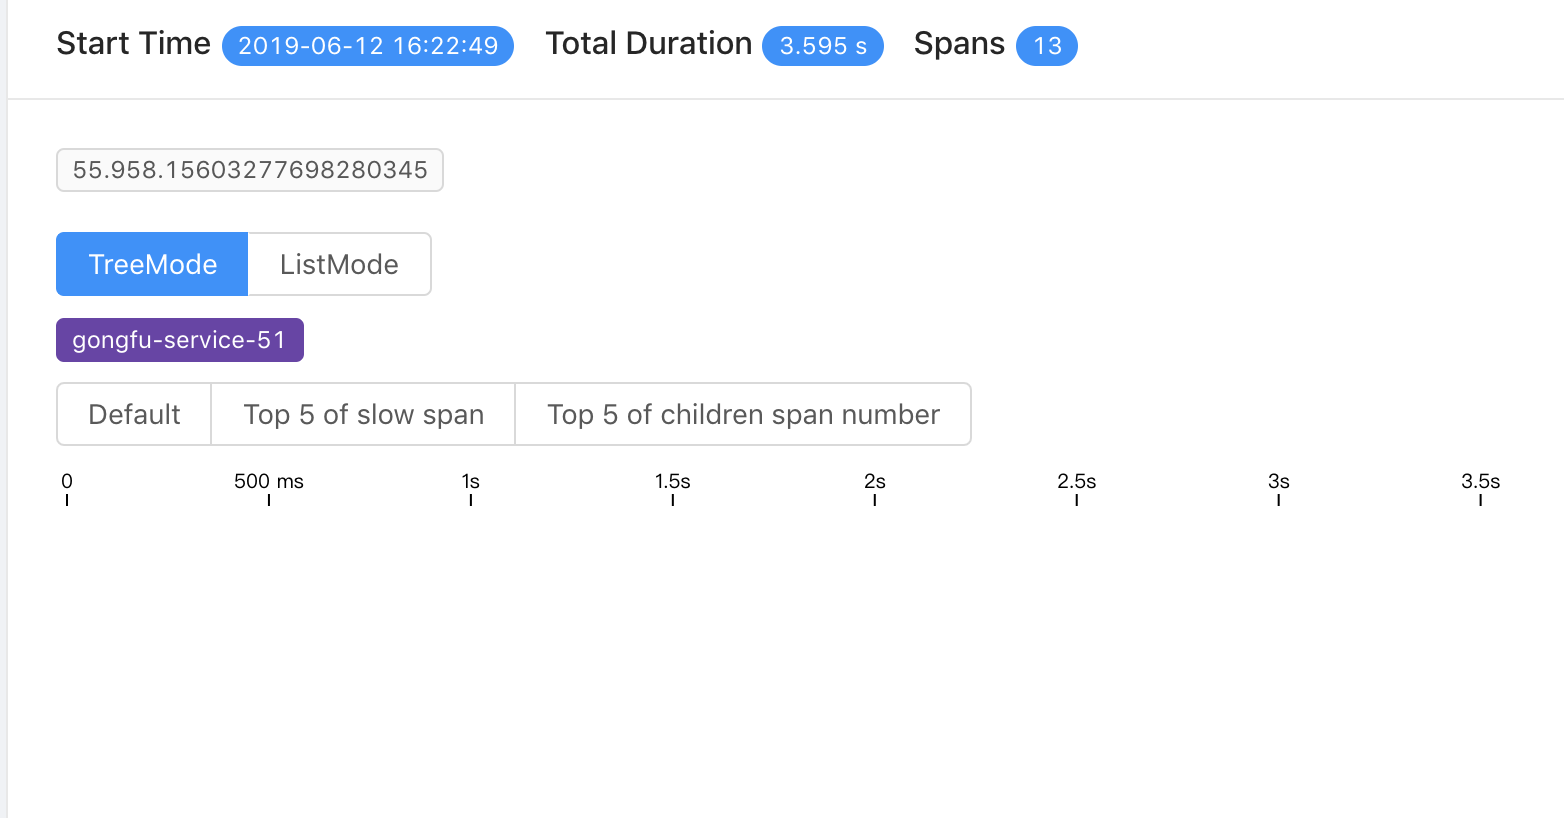Switch to TreeMode view
Viewport: 1564px width, 818px height.
151,264
